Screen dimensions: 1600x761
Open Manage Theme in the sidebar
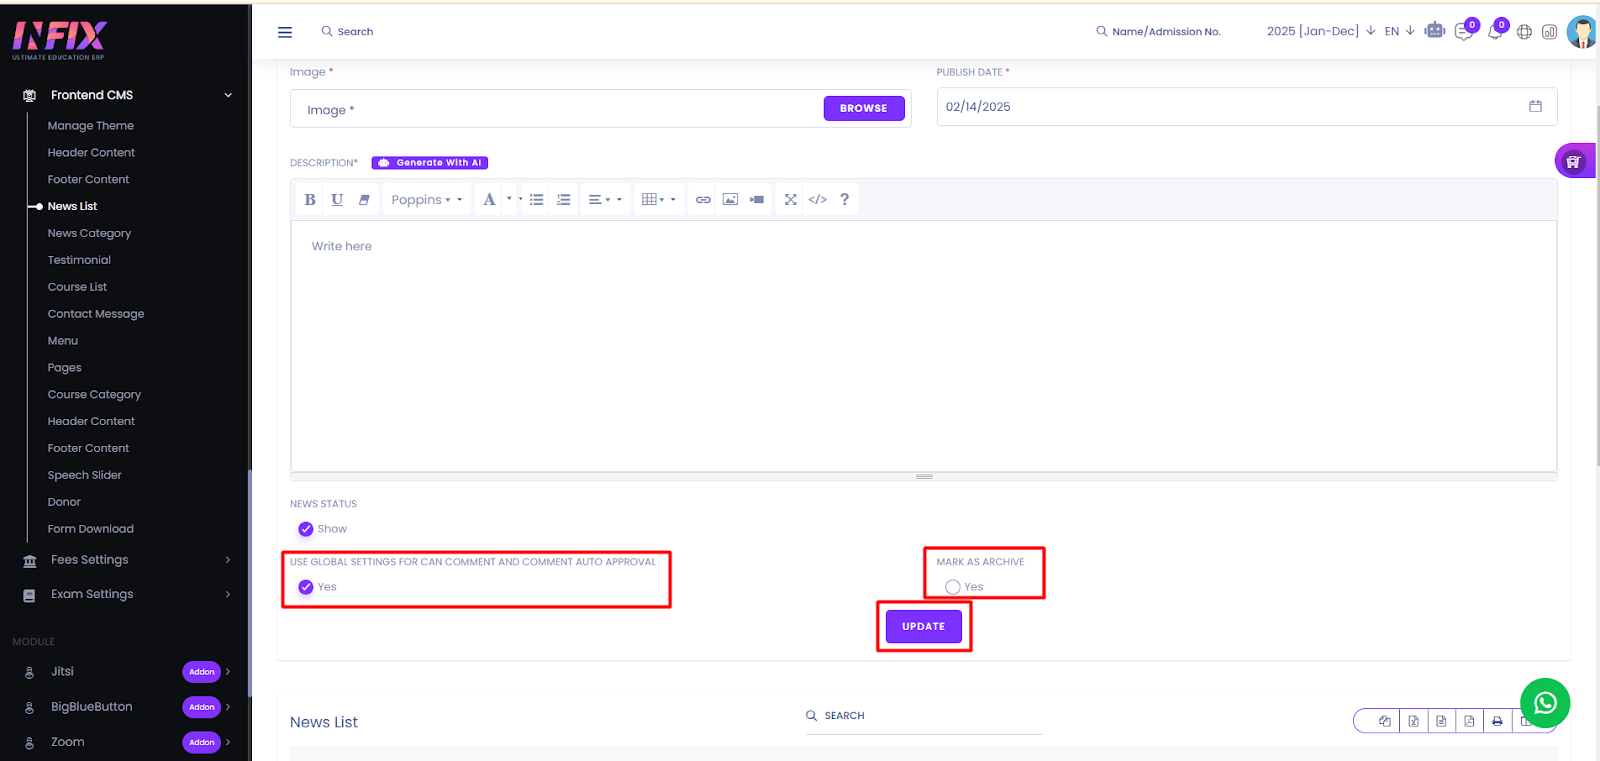91,126
